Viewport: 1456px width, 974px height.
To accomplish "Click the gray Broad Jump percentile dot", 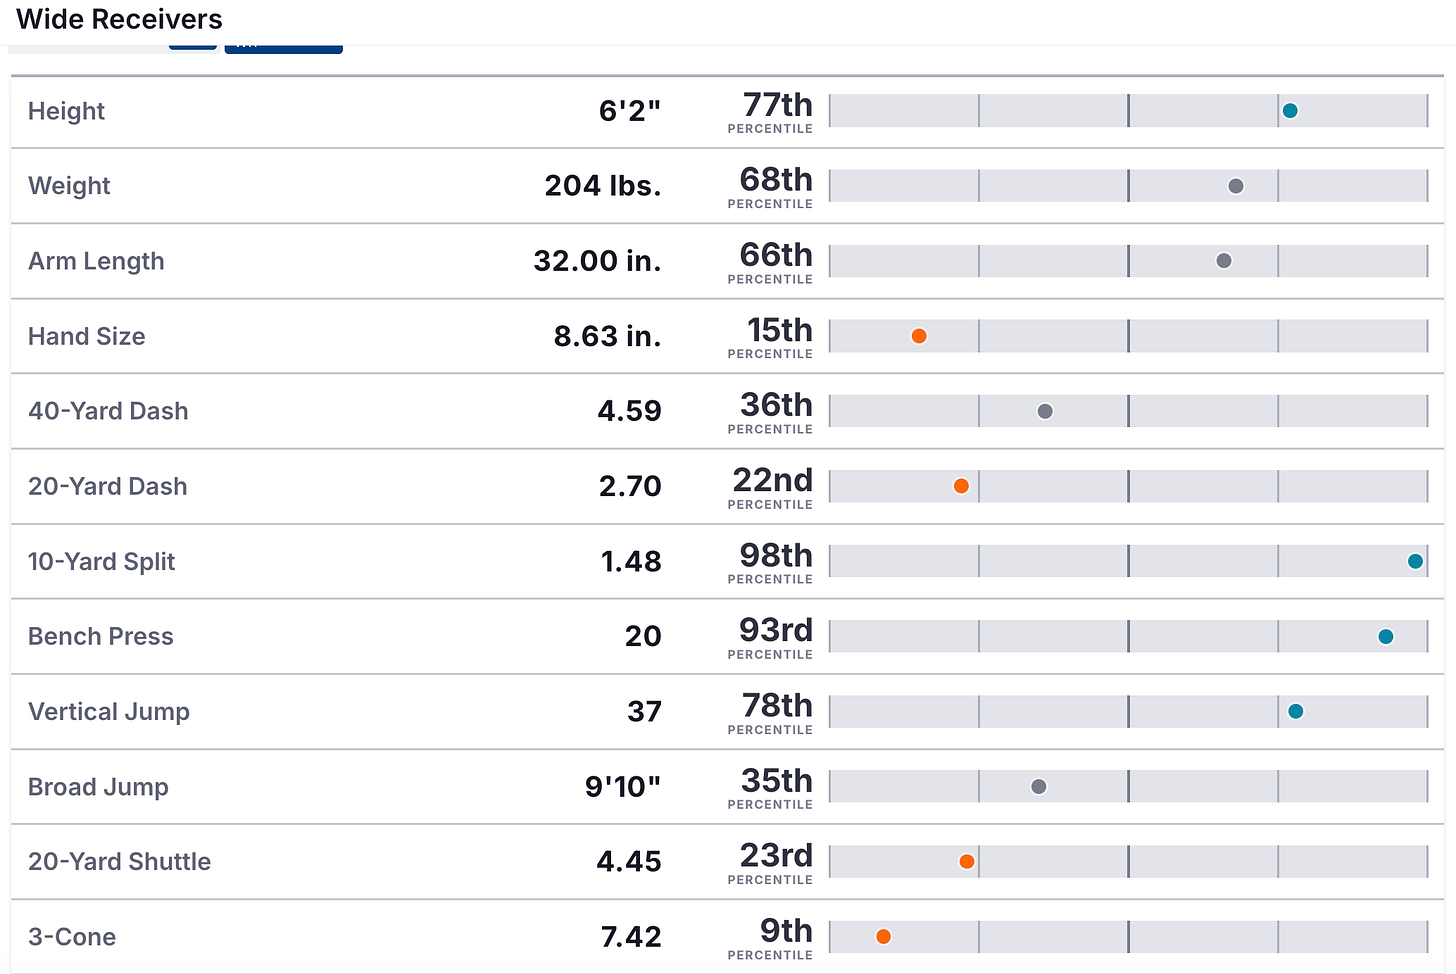I will point(1039,786).
